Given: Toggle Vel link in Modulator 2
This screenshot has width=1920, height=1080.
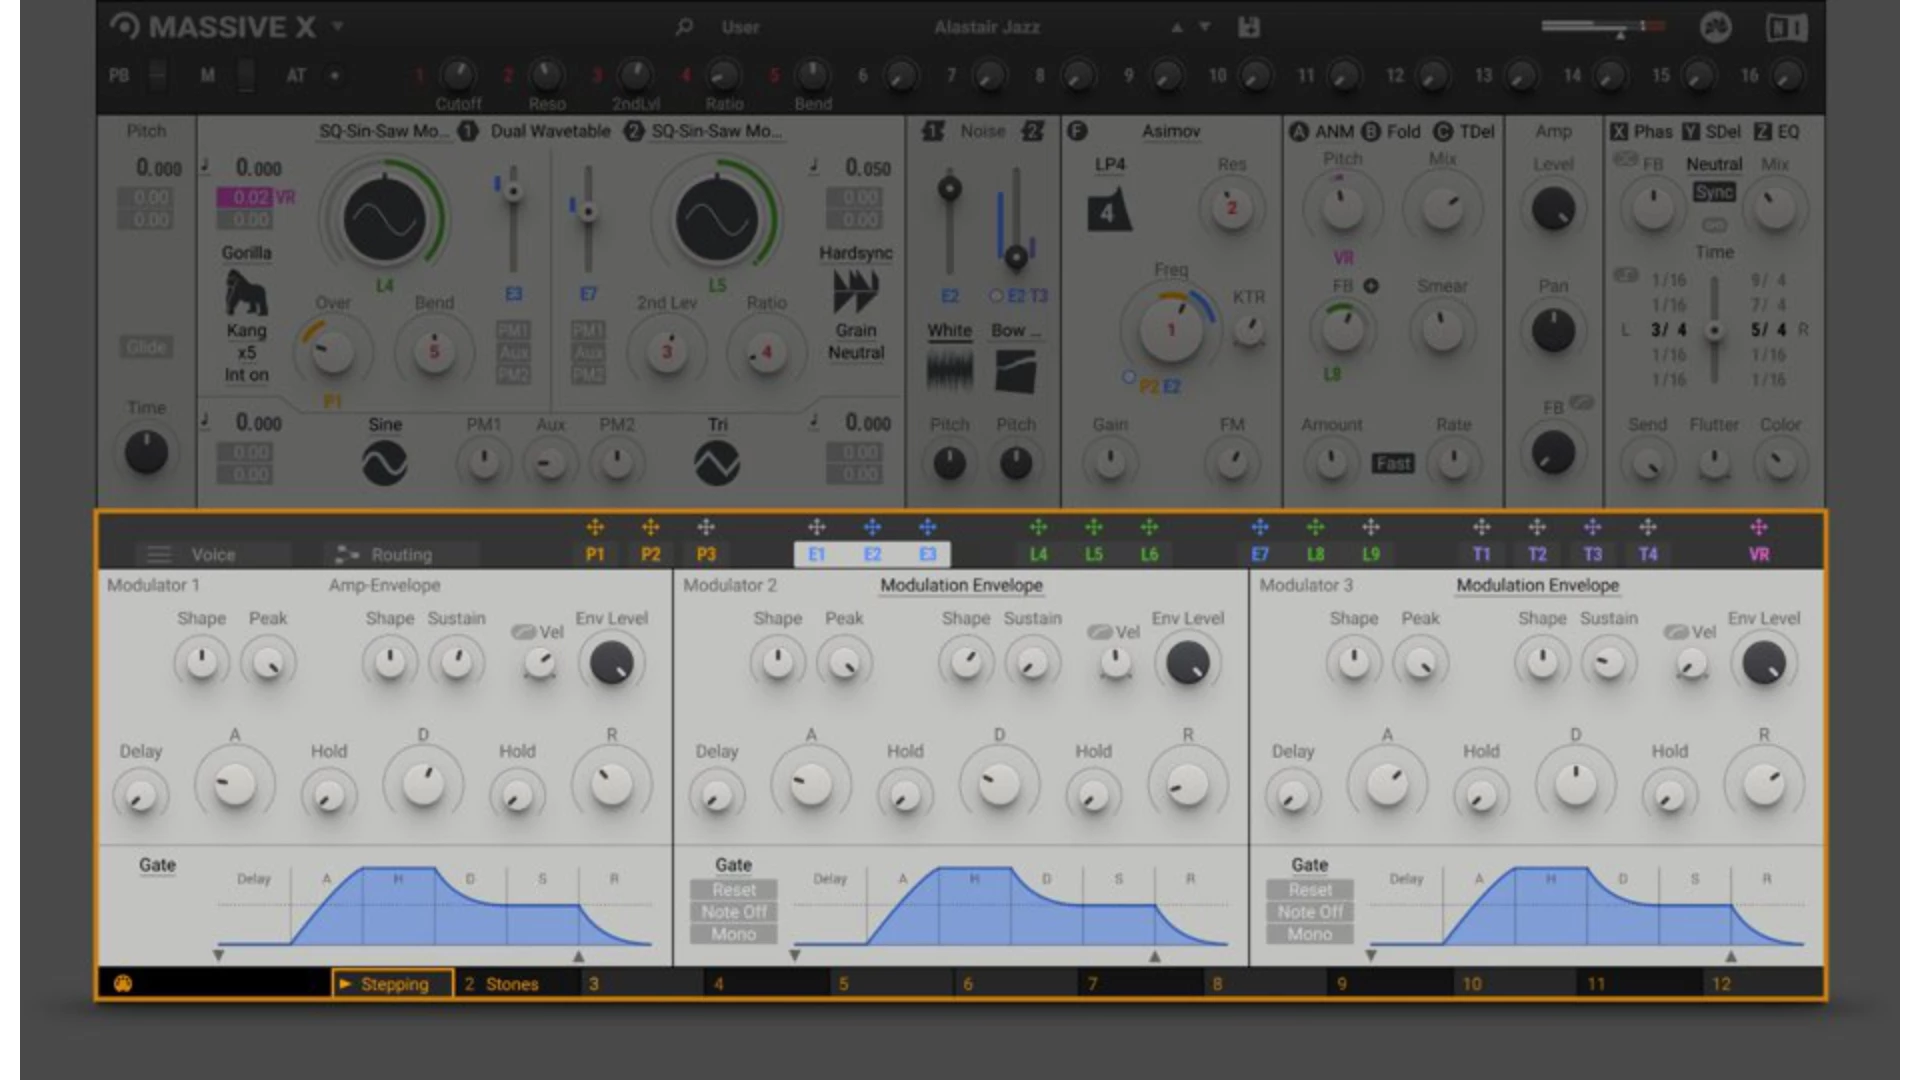Looking at the screenshot, I should [x=1100, y=632].
